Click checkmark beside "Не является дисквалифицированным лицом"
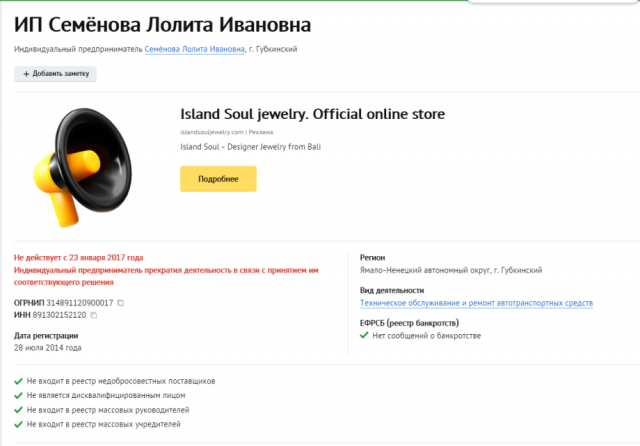Image resolution: width=640 pixels, height=446 pixels. coord(19,396)
